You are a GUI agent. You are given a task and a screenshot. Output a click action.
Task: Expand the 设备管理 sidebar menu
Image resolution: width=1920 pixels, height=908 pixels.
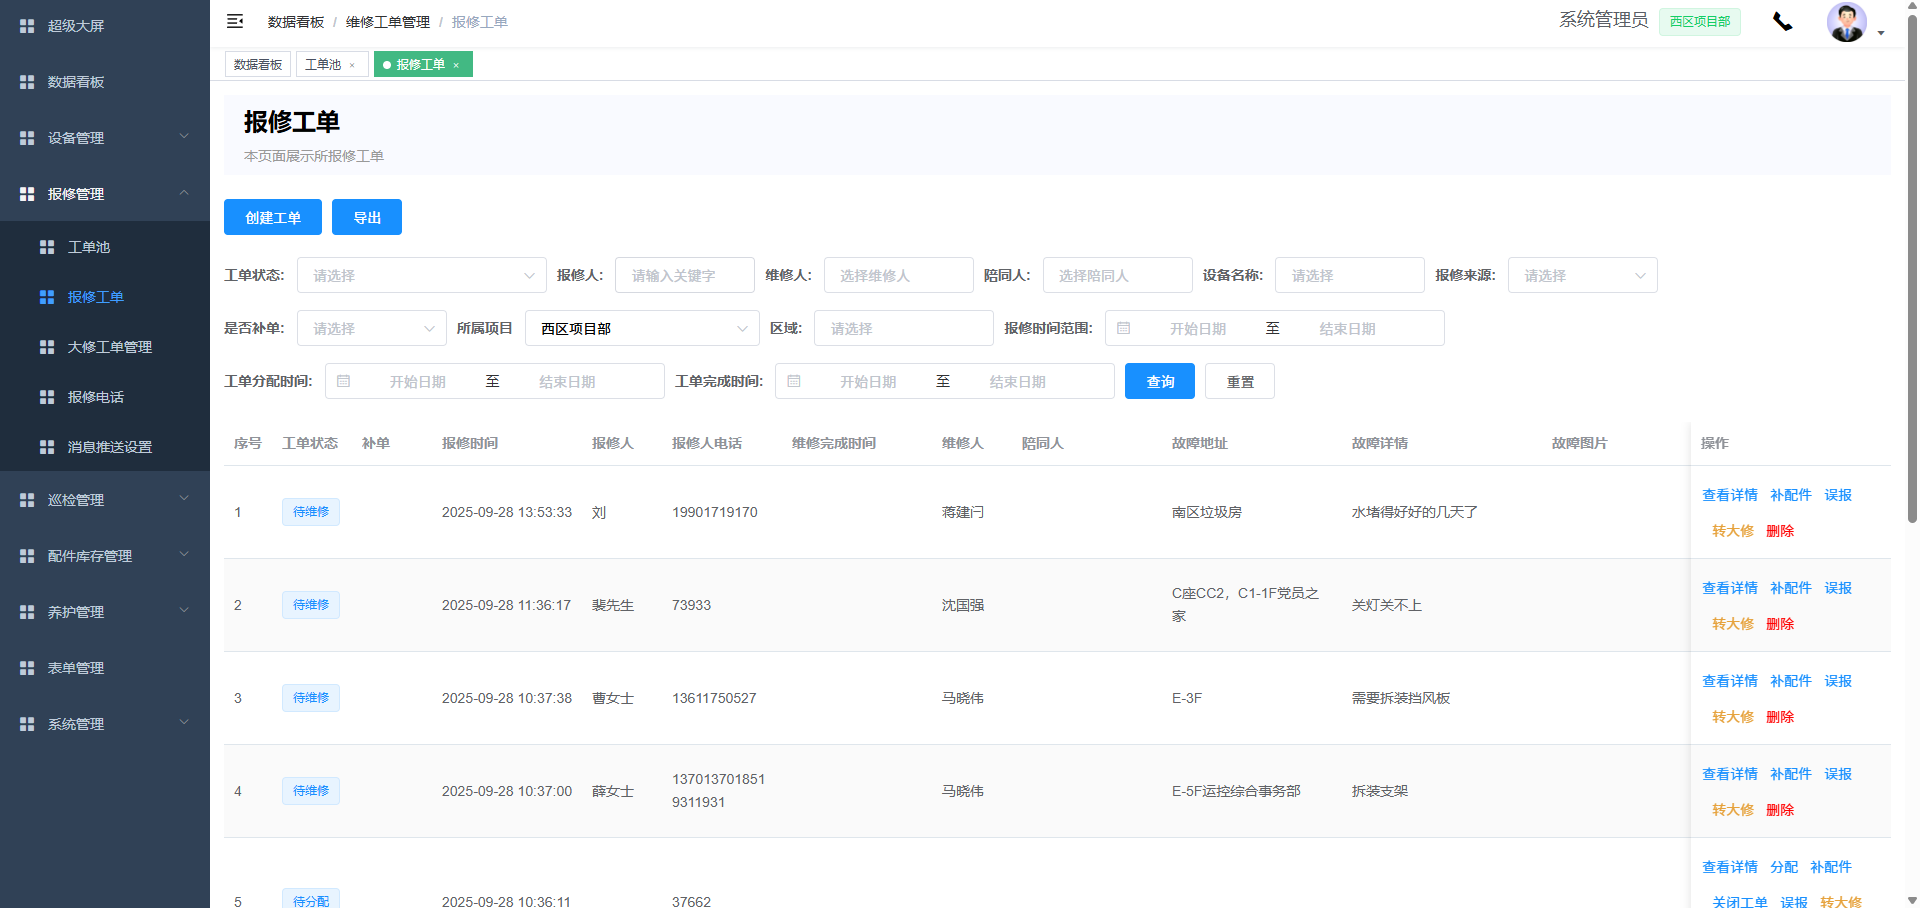[x=105, y=138]
